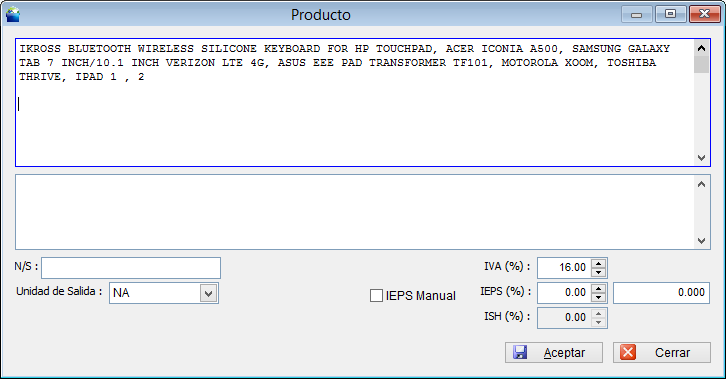Click the ISH (%) up spinner arrow
This screenshot has width=726, height=379.
click(599, 313)
